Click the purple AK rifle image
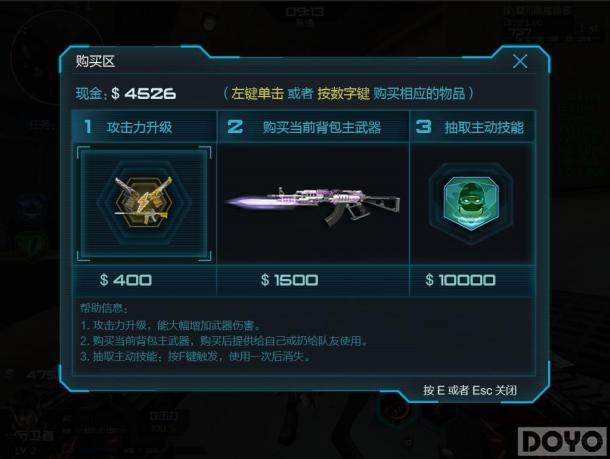Image resolution: width=610 pixels, height=459 pixels. coord(313,206)
